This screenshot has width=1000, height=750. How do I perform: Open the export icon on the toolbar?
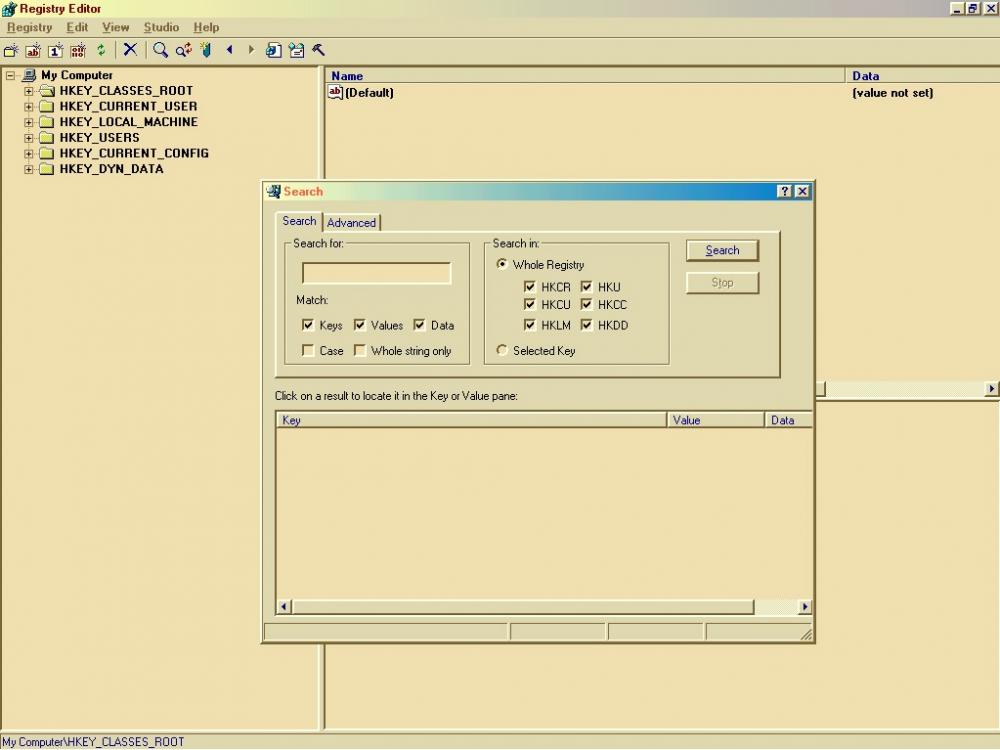tap(273, 50)
